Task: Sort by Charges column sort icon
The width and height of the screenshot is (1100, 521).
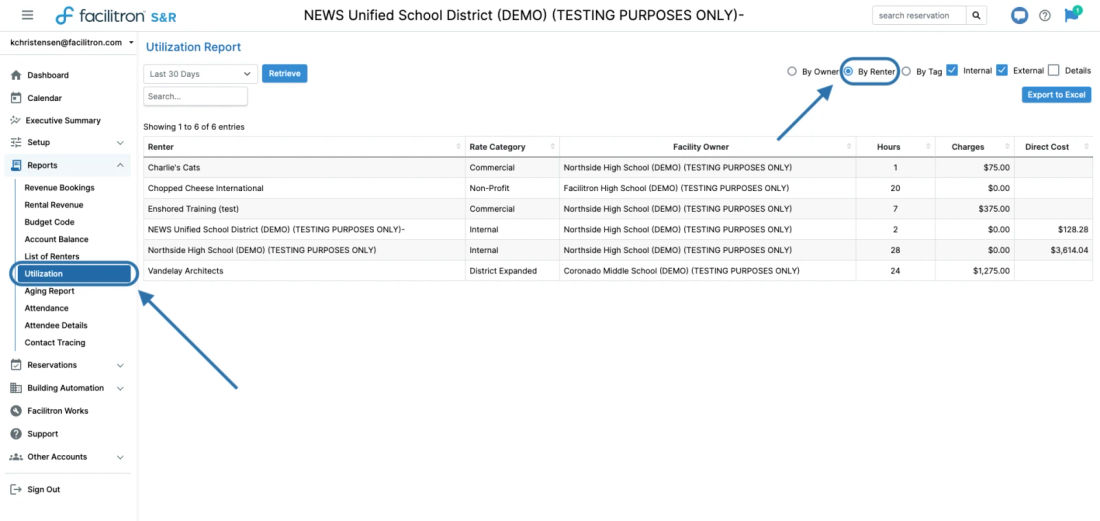Action: click(1007, 147)
